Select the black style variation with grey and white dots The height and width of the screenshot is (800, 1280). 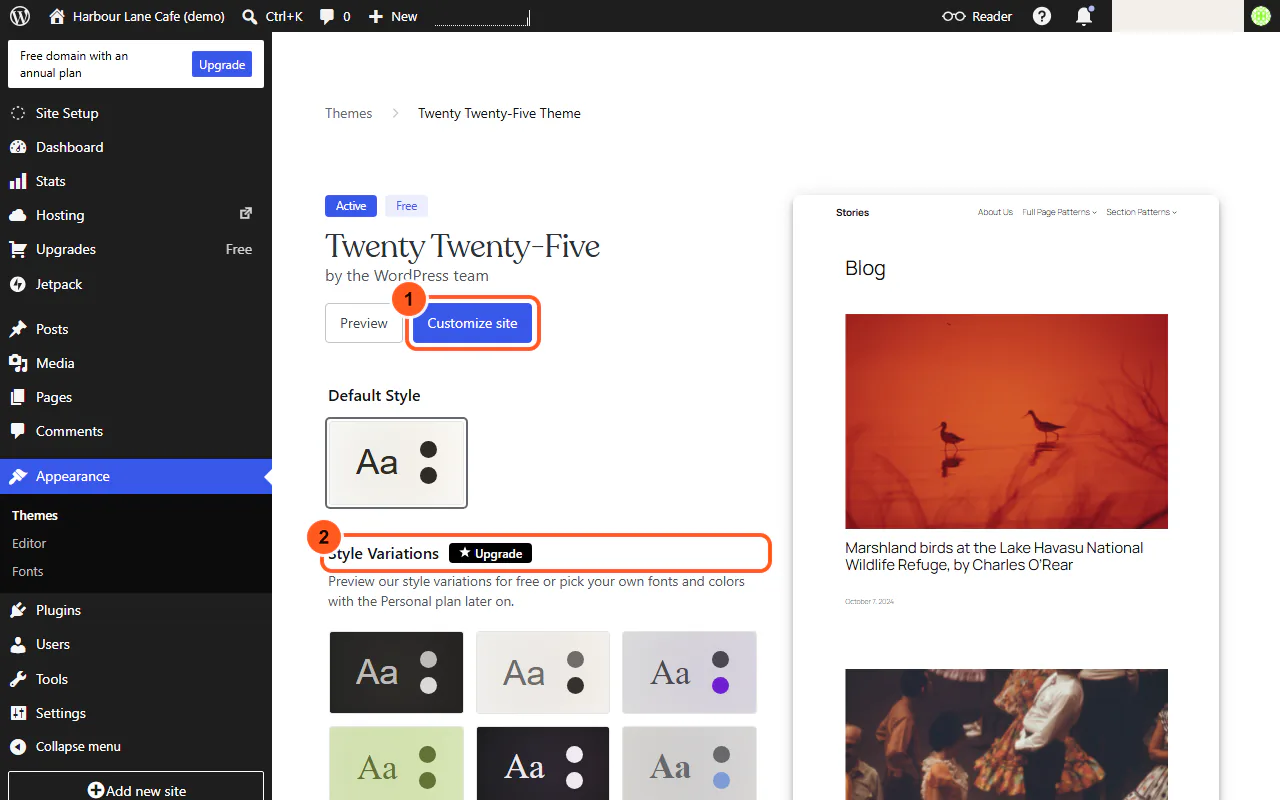[396, 672]
